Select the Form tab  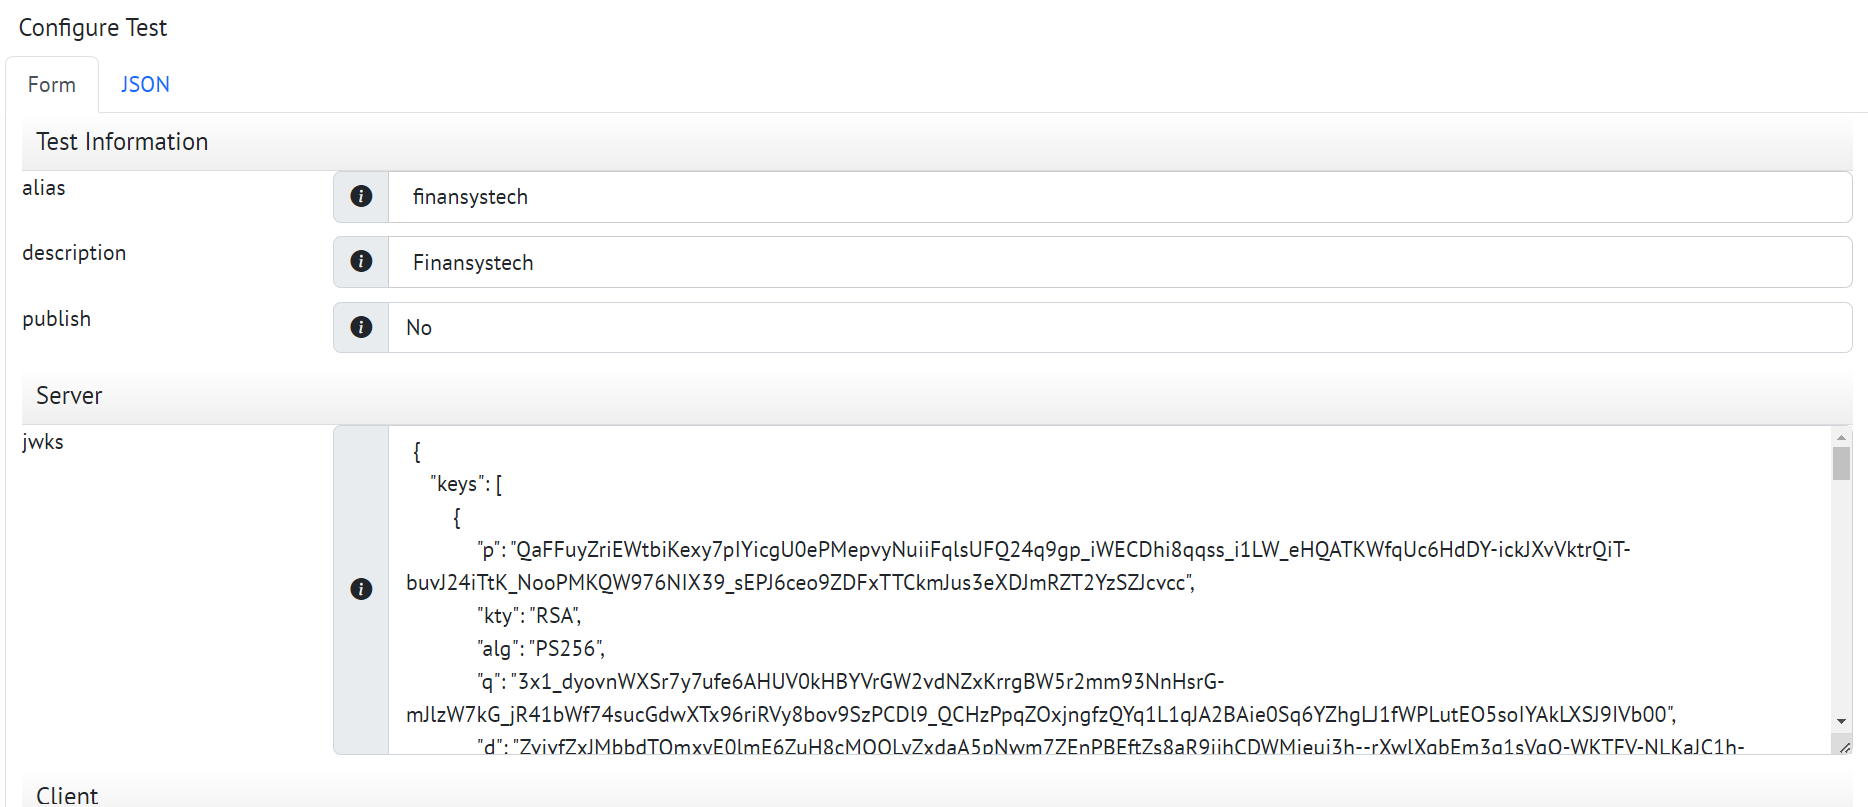[52, 85]
